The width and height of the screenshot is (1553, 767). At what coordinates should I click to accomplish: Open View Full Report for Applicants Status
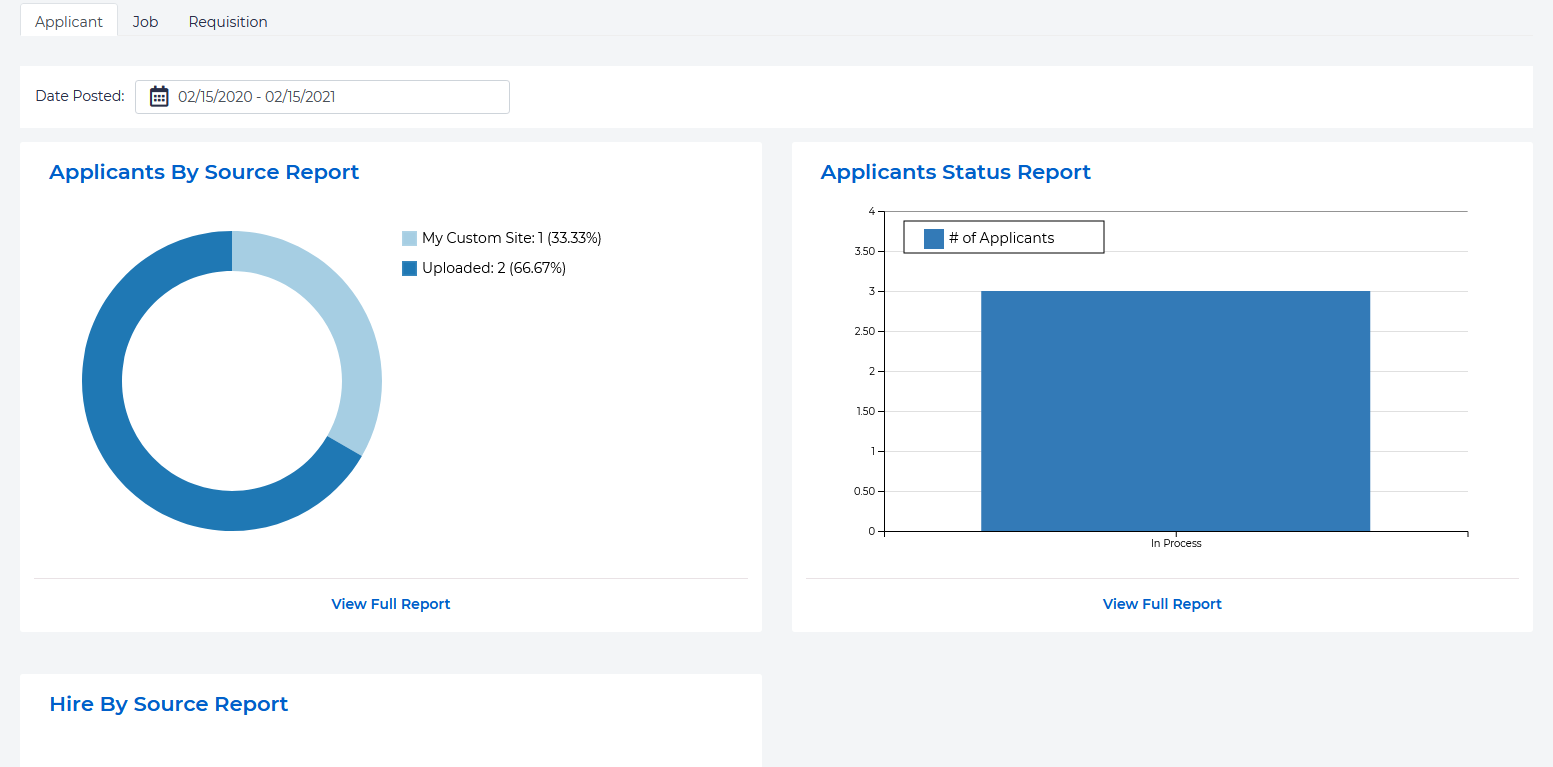pyautogui.click(x=1162, y=604)
